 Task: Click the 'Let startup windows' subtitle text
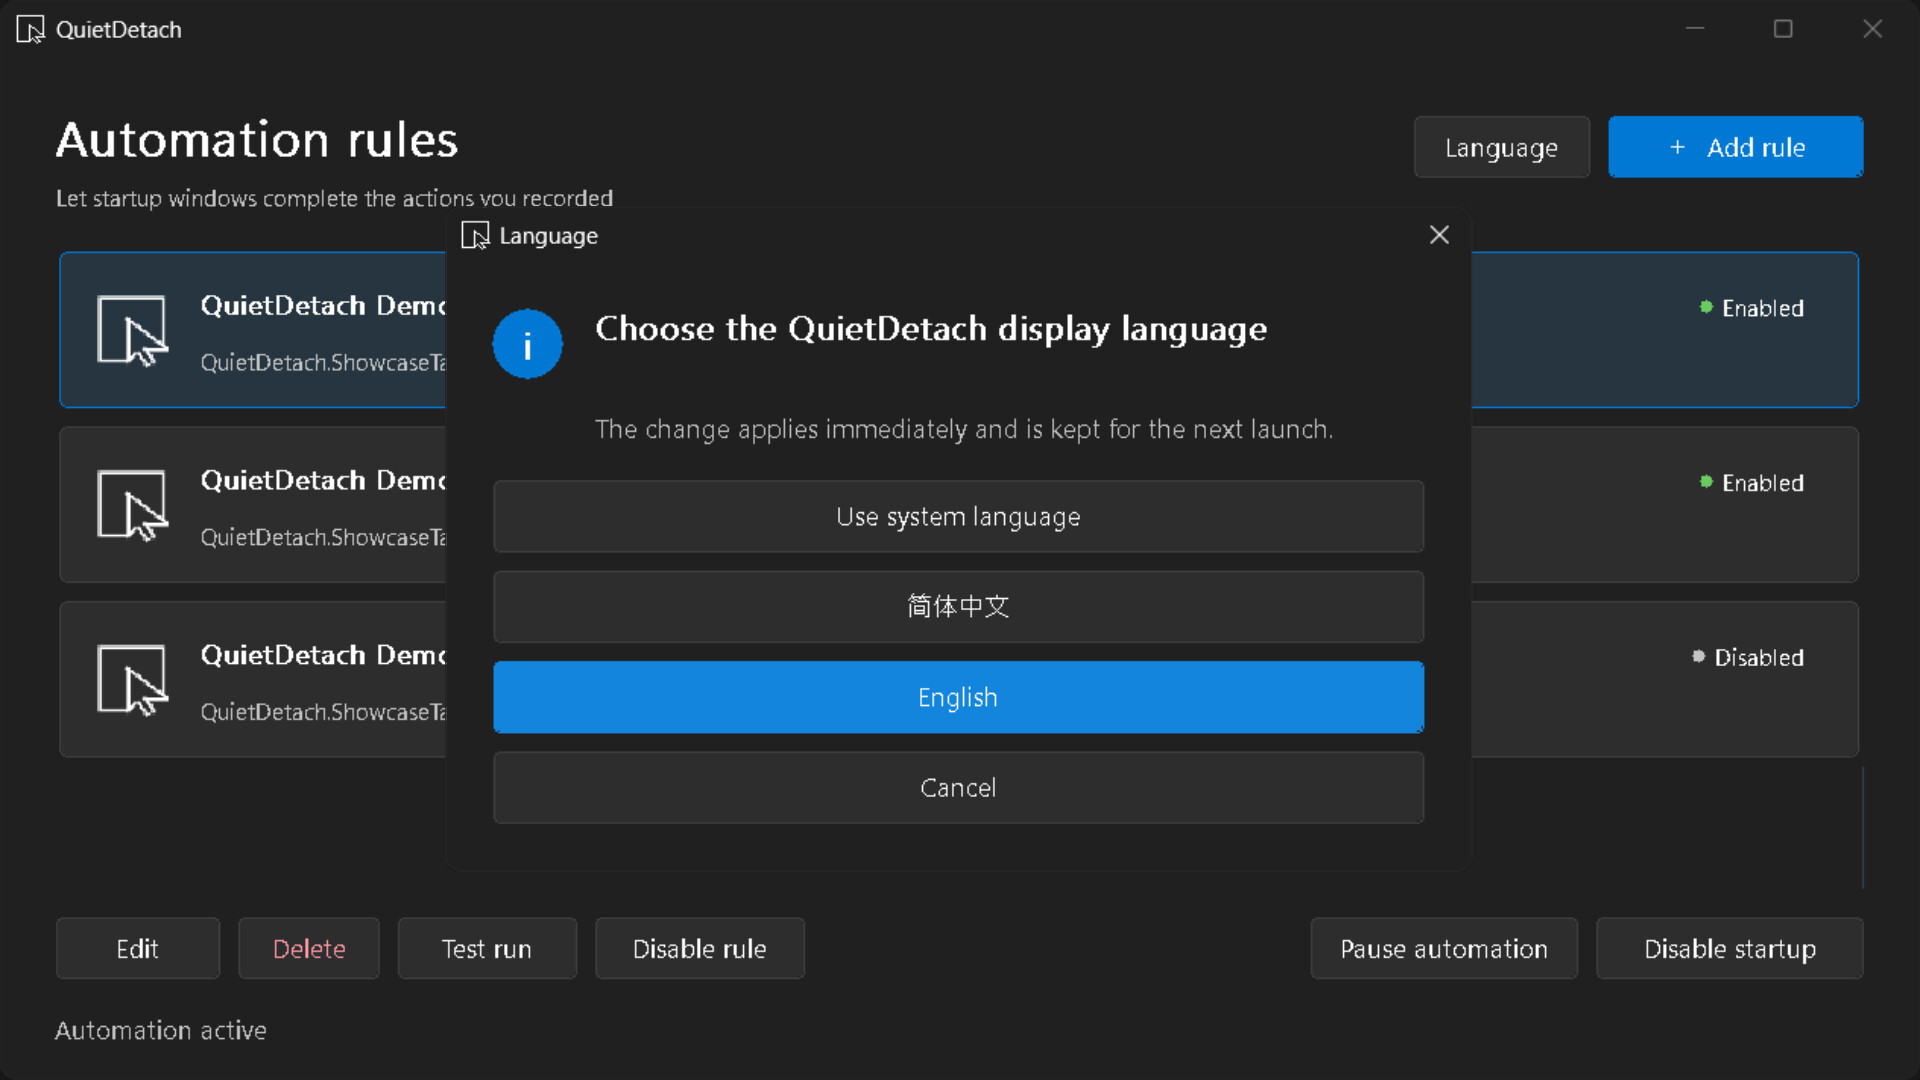click(334, 198)
